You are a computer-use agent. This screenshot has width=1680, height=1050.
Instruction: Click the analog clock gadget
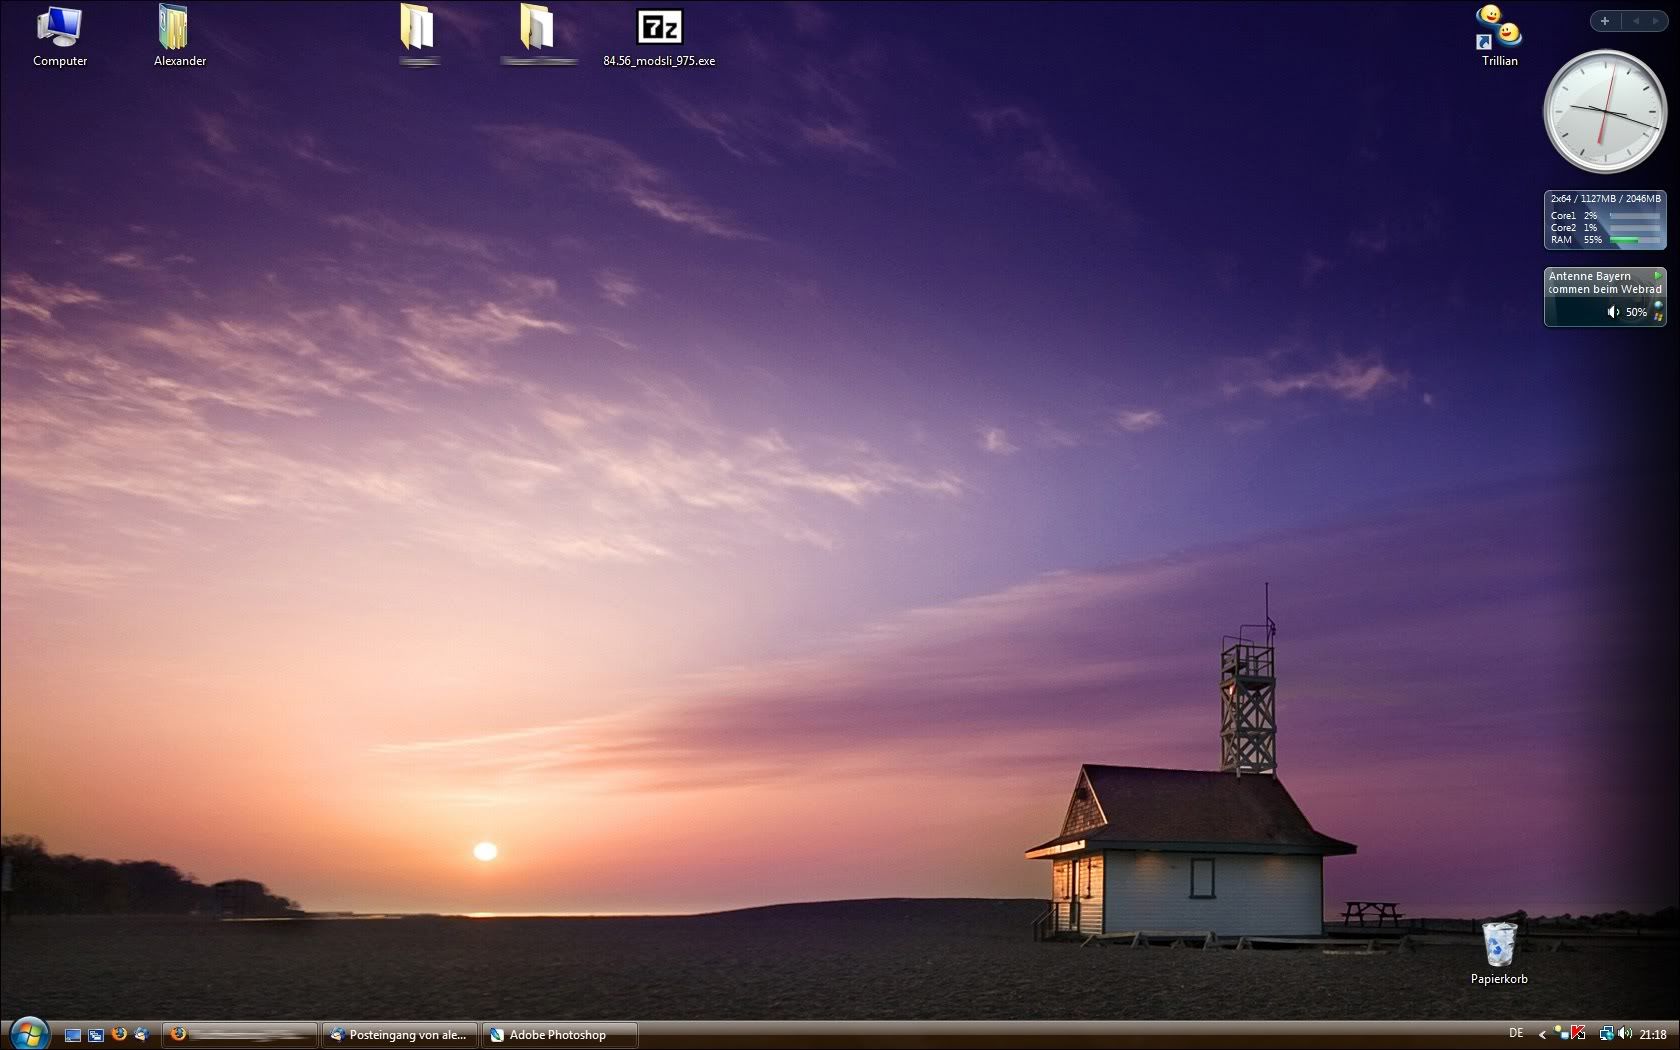click(1604, 112)
